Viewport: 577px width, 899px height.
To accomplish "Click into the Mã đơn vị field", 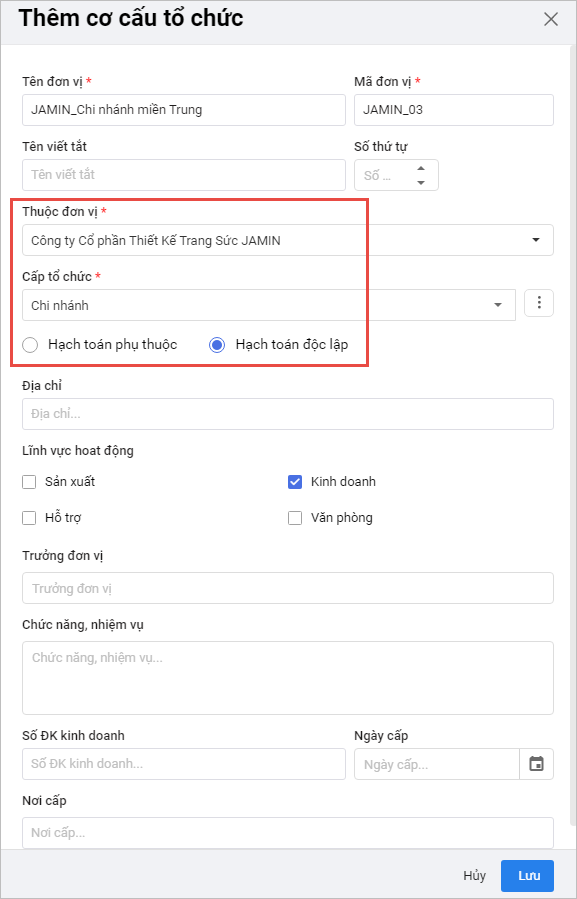I will (x=454, y=110).
